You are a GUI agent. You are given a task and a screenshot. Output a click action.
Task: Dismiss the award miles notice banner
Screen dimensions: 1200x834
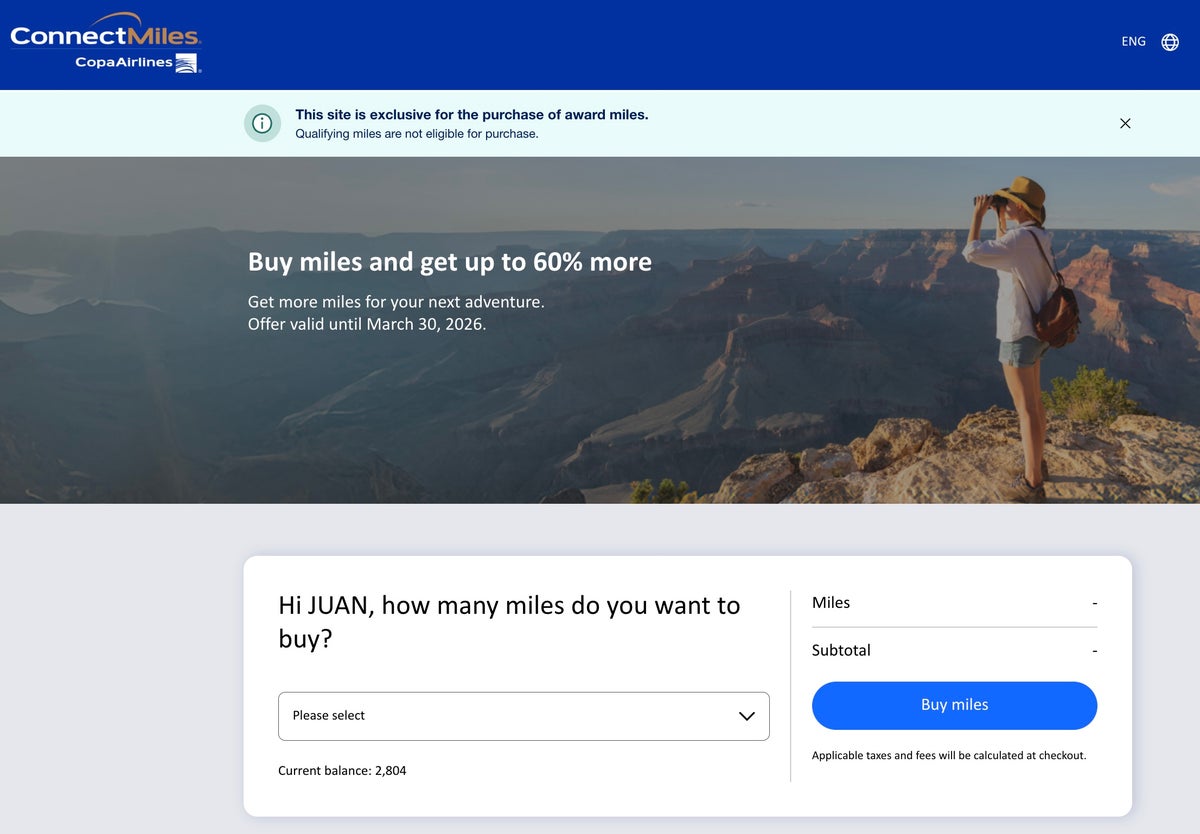pyautogui.click(x=1125, y=123)
